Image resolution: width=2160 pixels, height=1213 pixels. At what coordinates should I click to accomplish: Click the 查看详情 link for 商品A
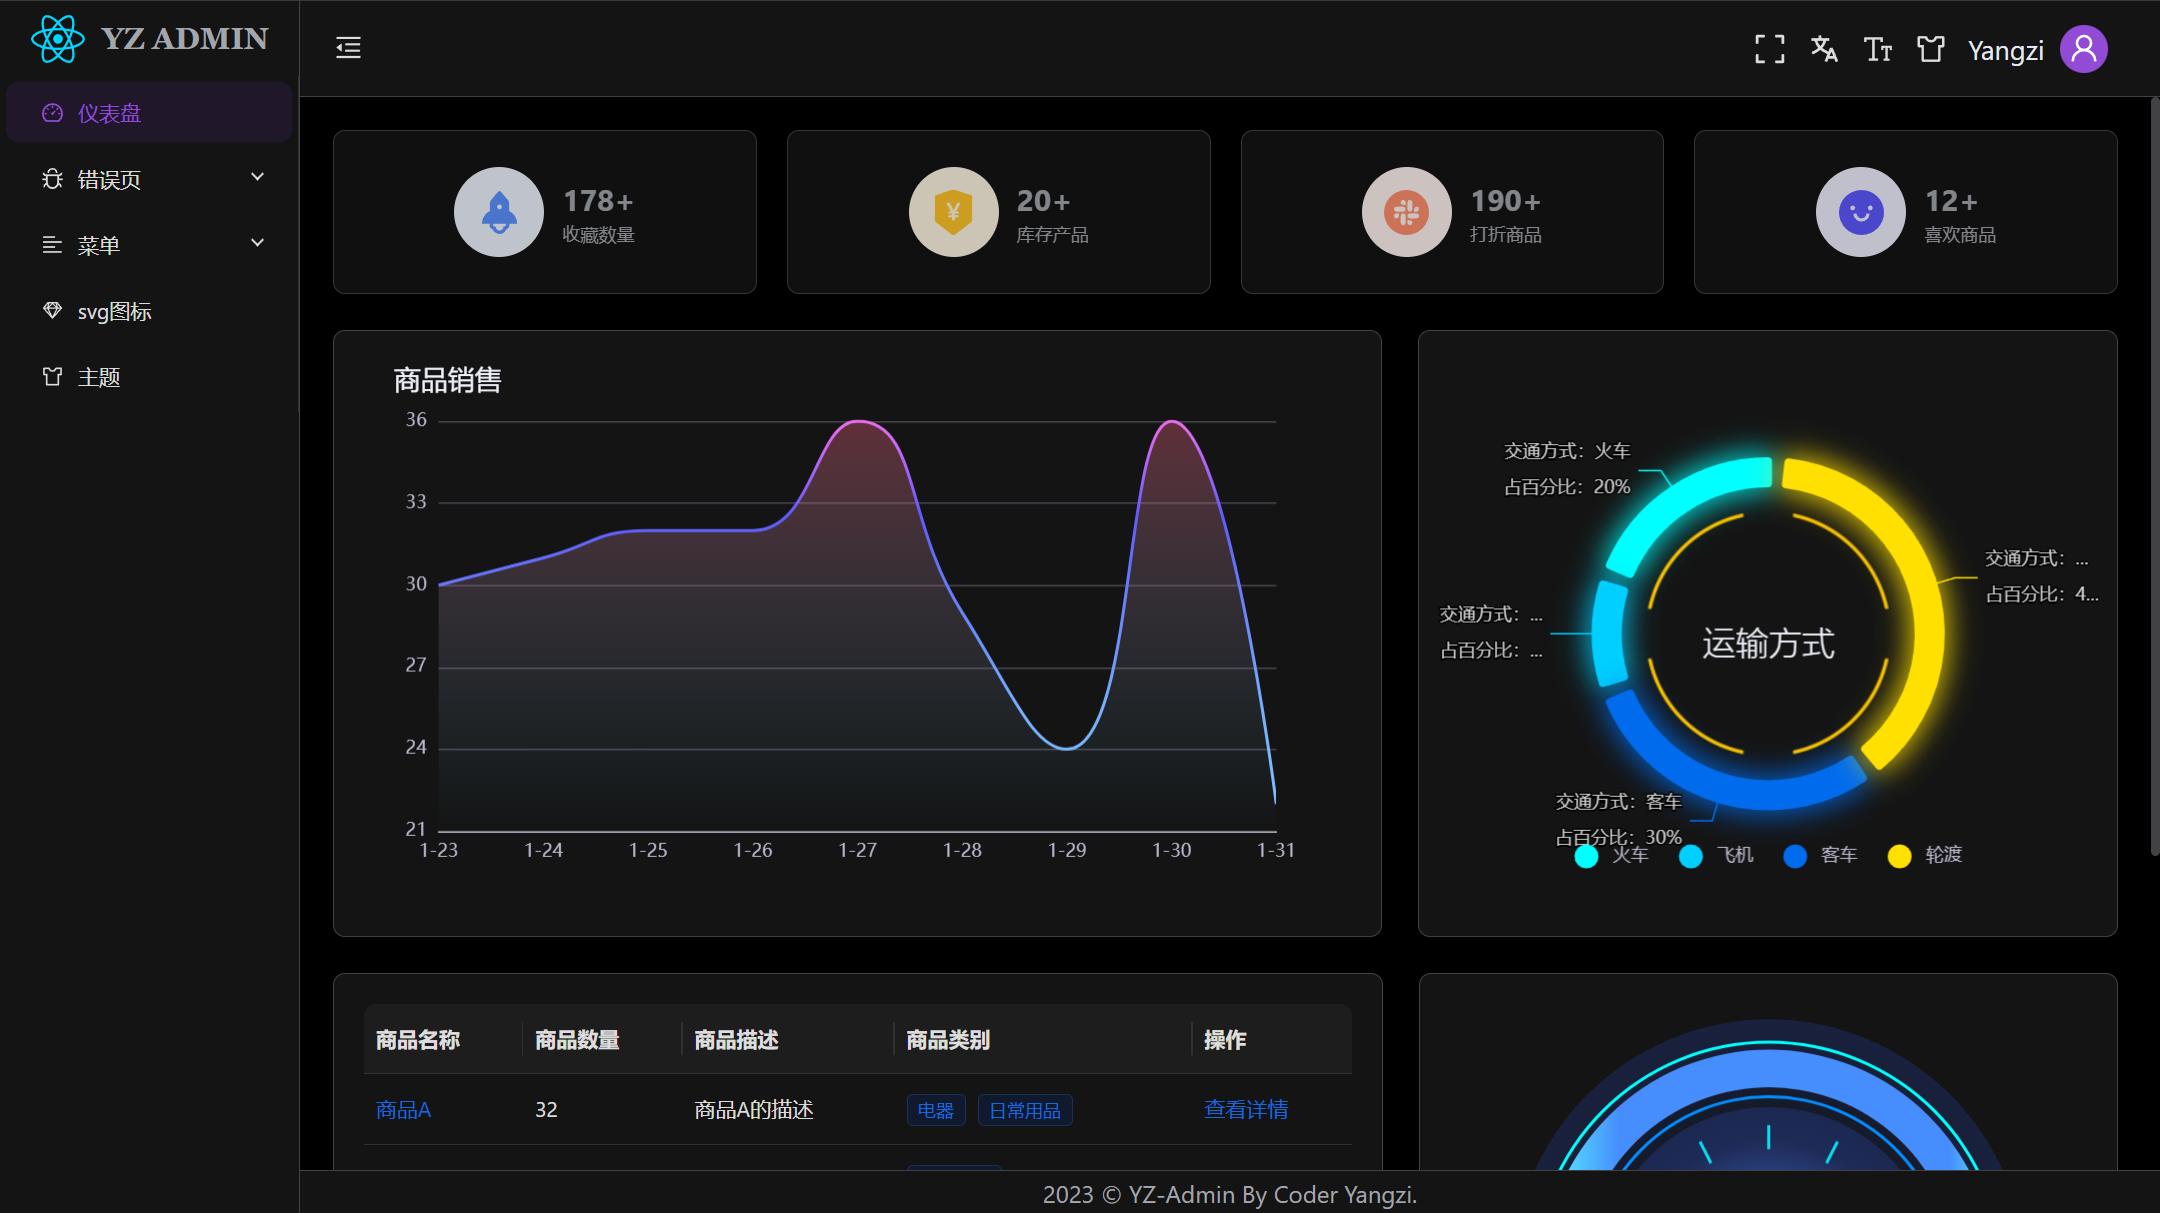(x=1245, y=1109)
